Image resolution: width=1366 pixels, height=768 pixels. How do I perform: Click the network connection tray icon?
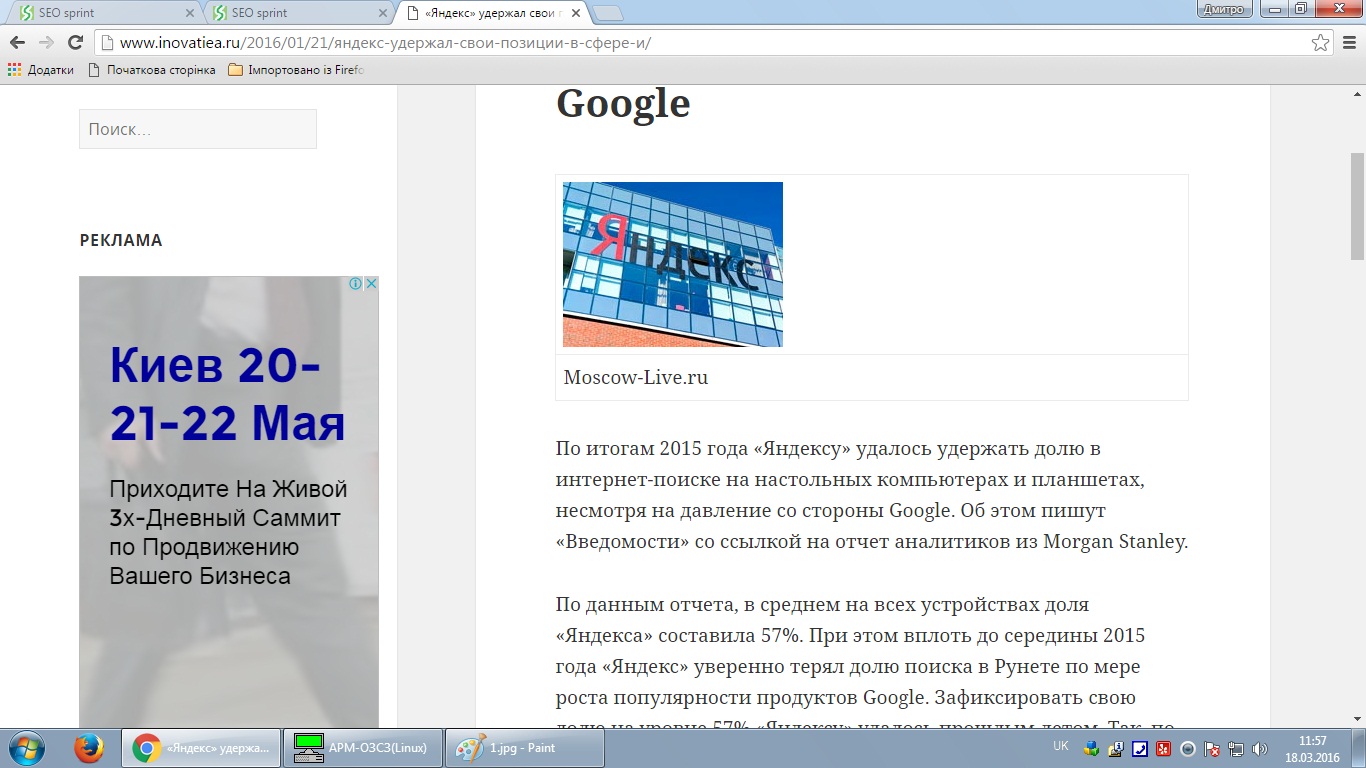pos(1236,748)
